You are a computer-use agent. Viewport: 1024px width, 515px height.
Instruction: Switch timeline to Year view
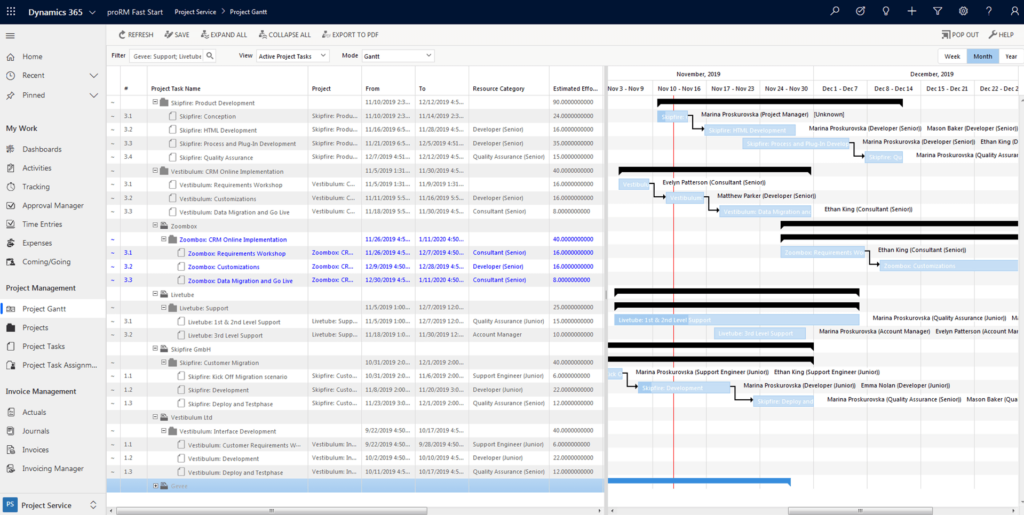1011,56
